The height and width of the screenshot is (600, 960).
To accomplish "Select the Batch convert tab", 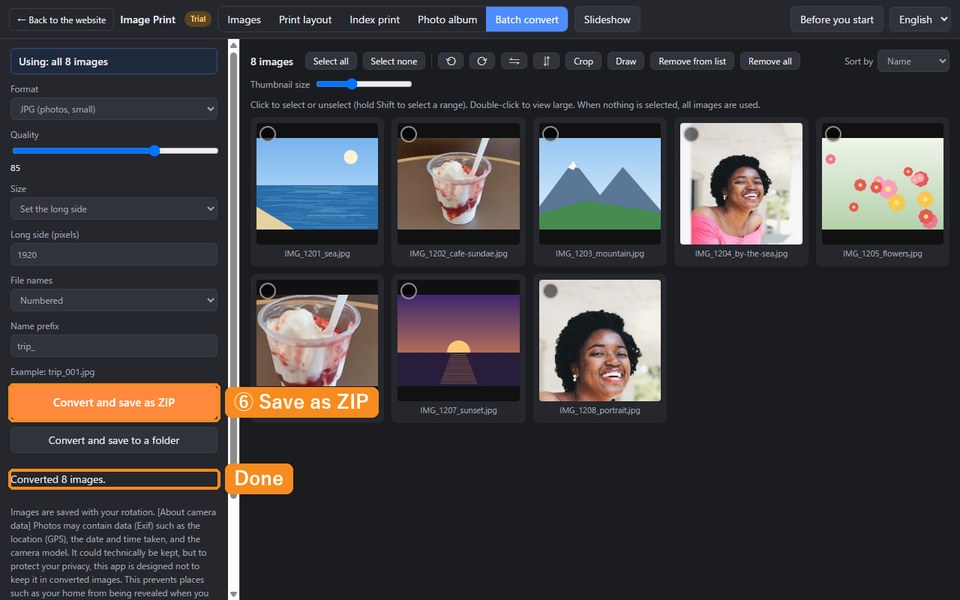I will [x=527, y=20].
